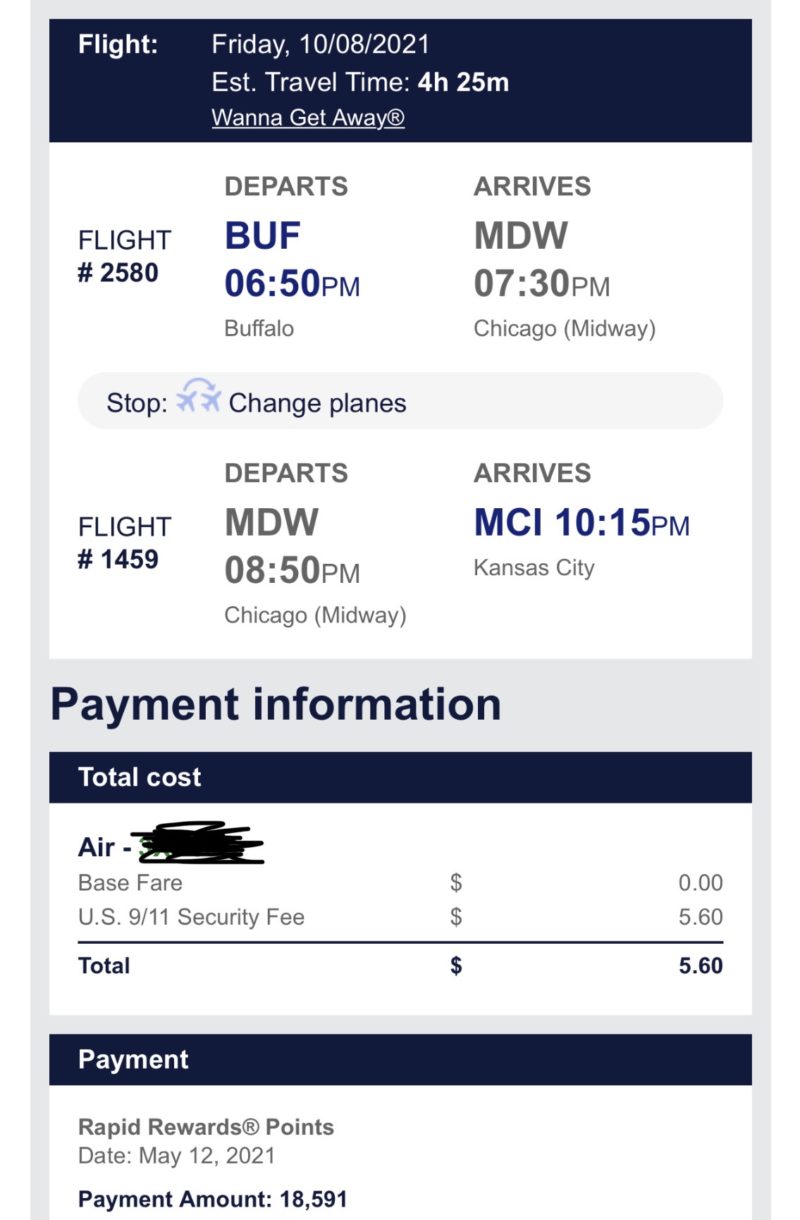The height and width of the screenshot is (1220, 800).
Task: Click the Est. Travel Time 4h 25m text
Action: (360, 82)
